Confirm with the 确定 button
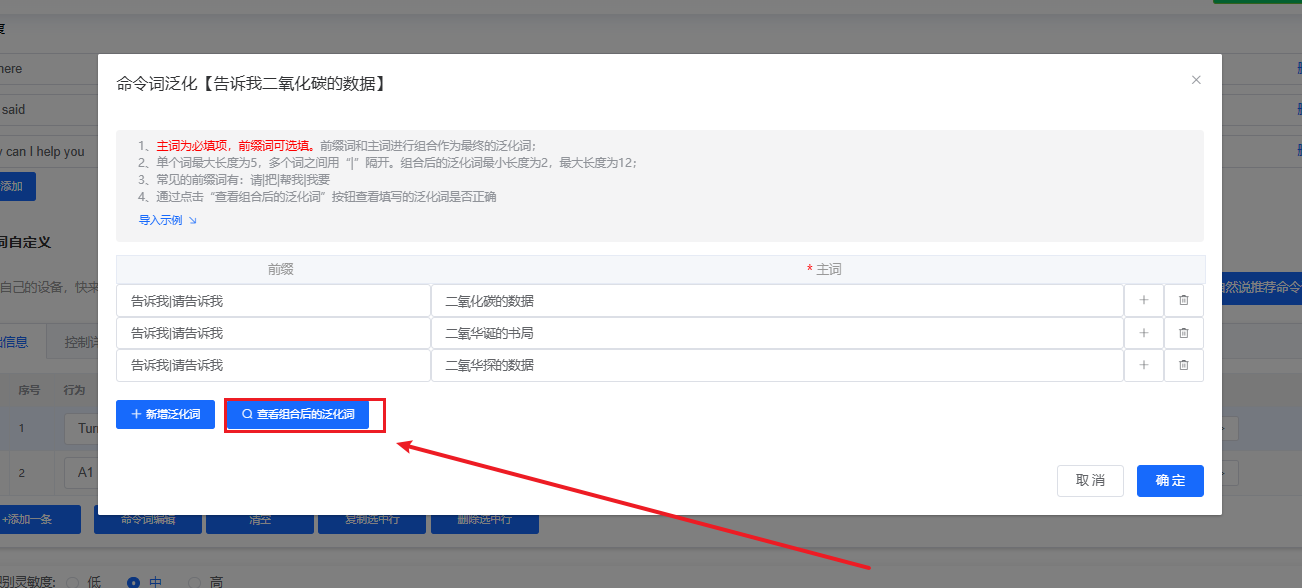1302x588 pixels. click(1170, 481)
